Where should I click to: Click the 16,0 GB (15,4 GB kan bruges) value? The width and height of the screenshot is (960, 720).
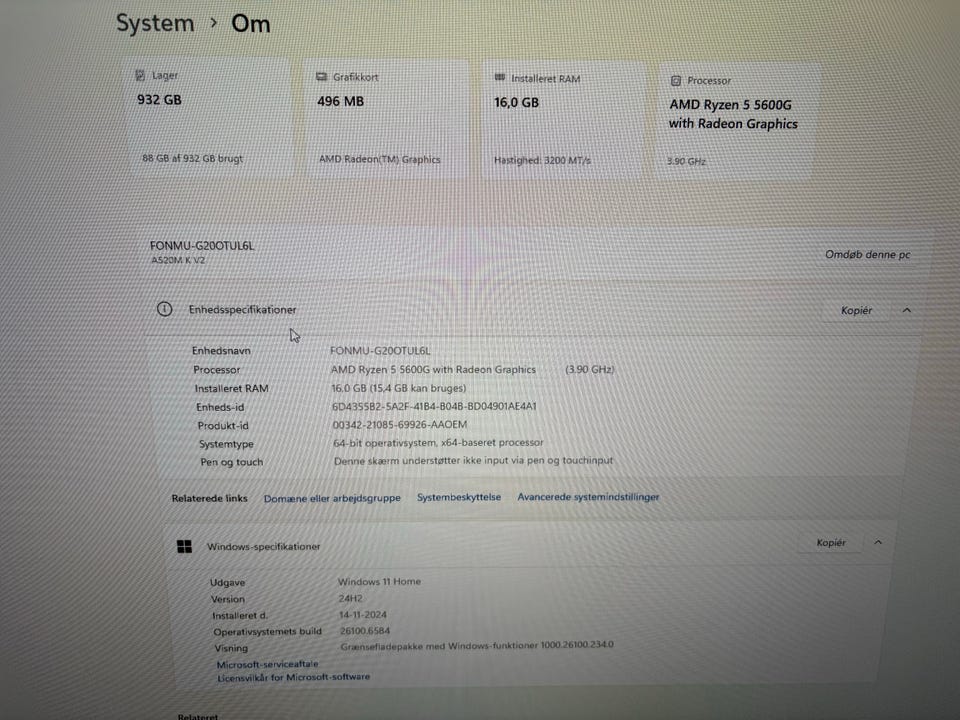(x=399, y=388)
